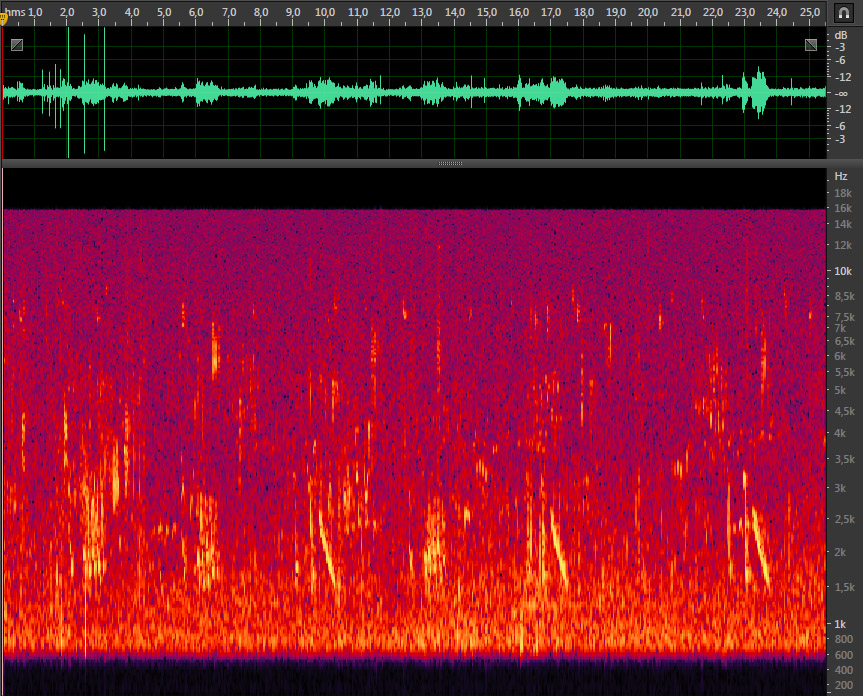Click the 6k mark on the frequency scale
Viewport: 863px width, 696px height.
[840, 356]
